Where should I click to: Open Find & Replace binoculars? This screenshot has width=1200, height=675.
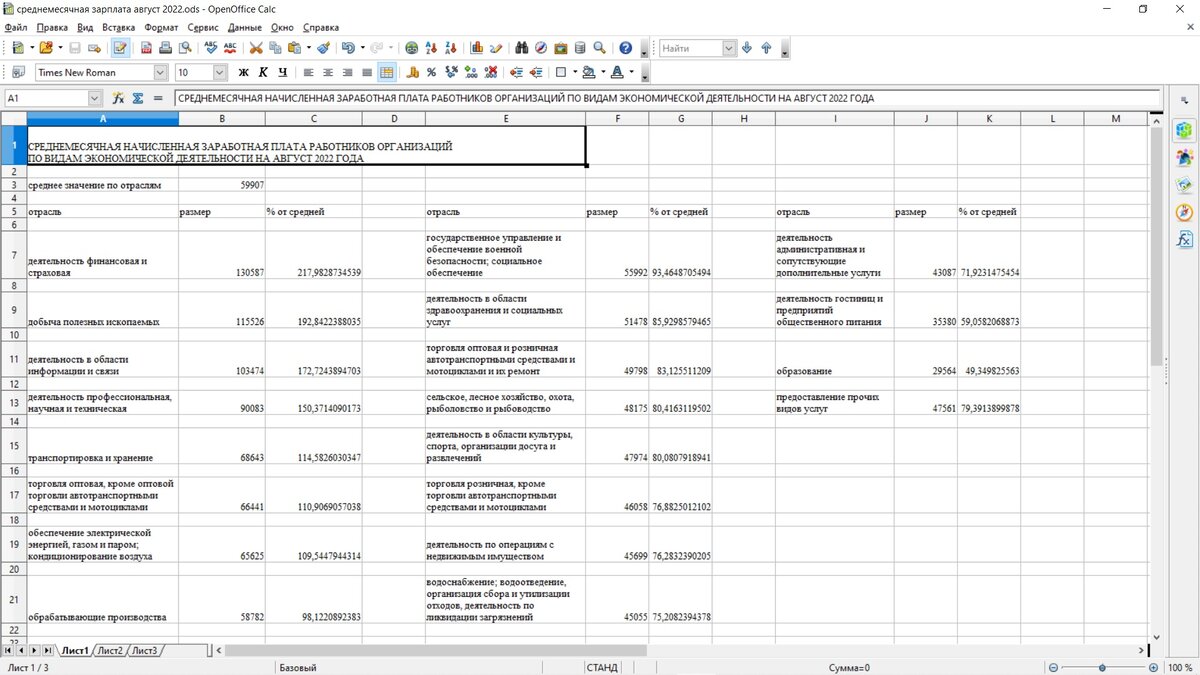[x=522, y=48]
